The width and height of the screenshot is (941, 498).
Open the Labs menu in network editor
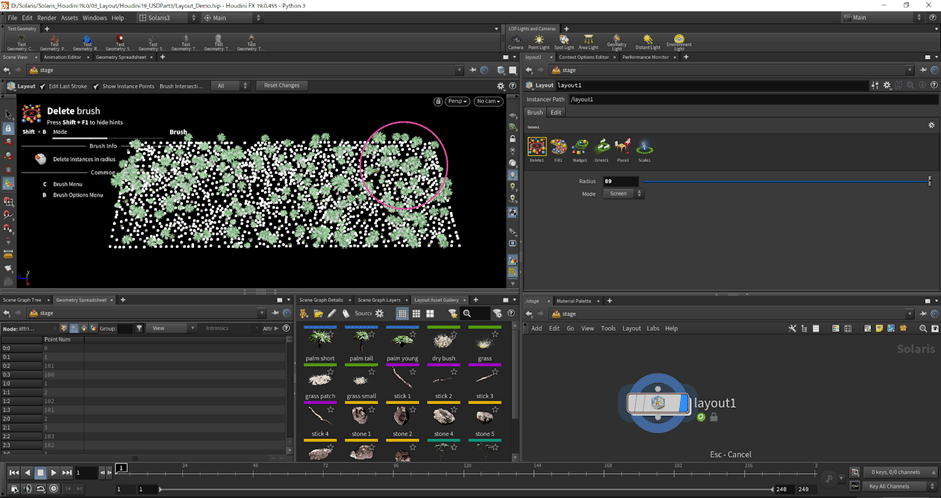click(x=653, y=328)
